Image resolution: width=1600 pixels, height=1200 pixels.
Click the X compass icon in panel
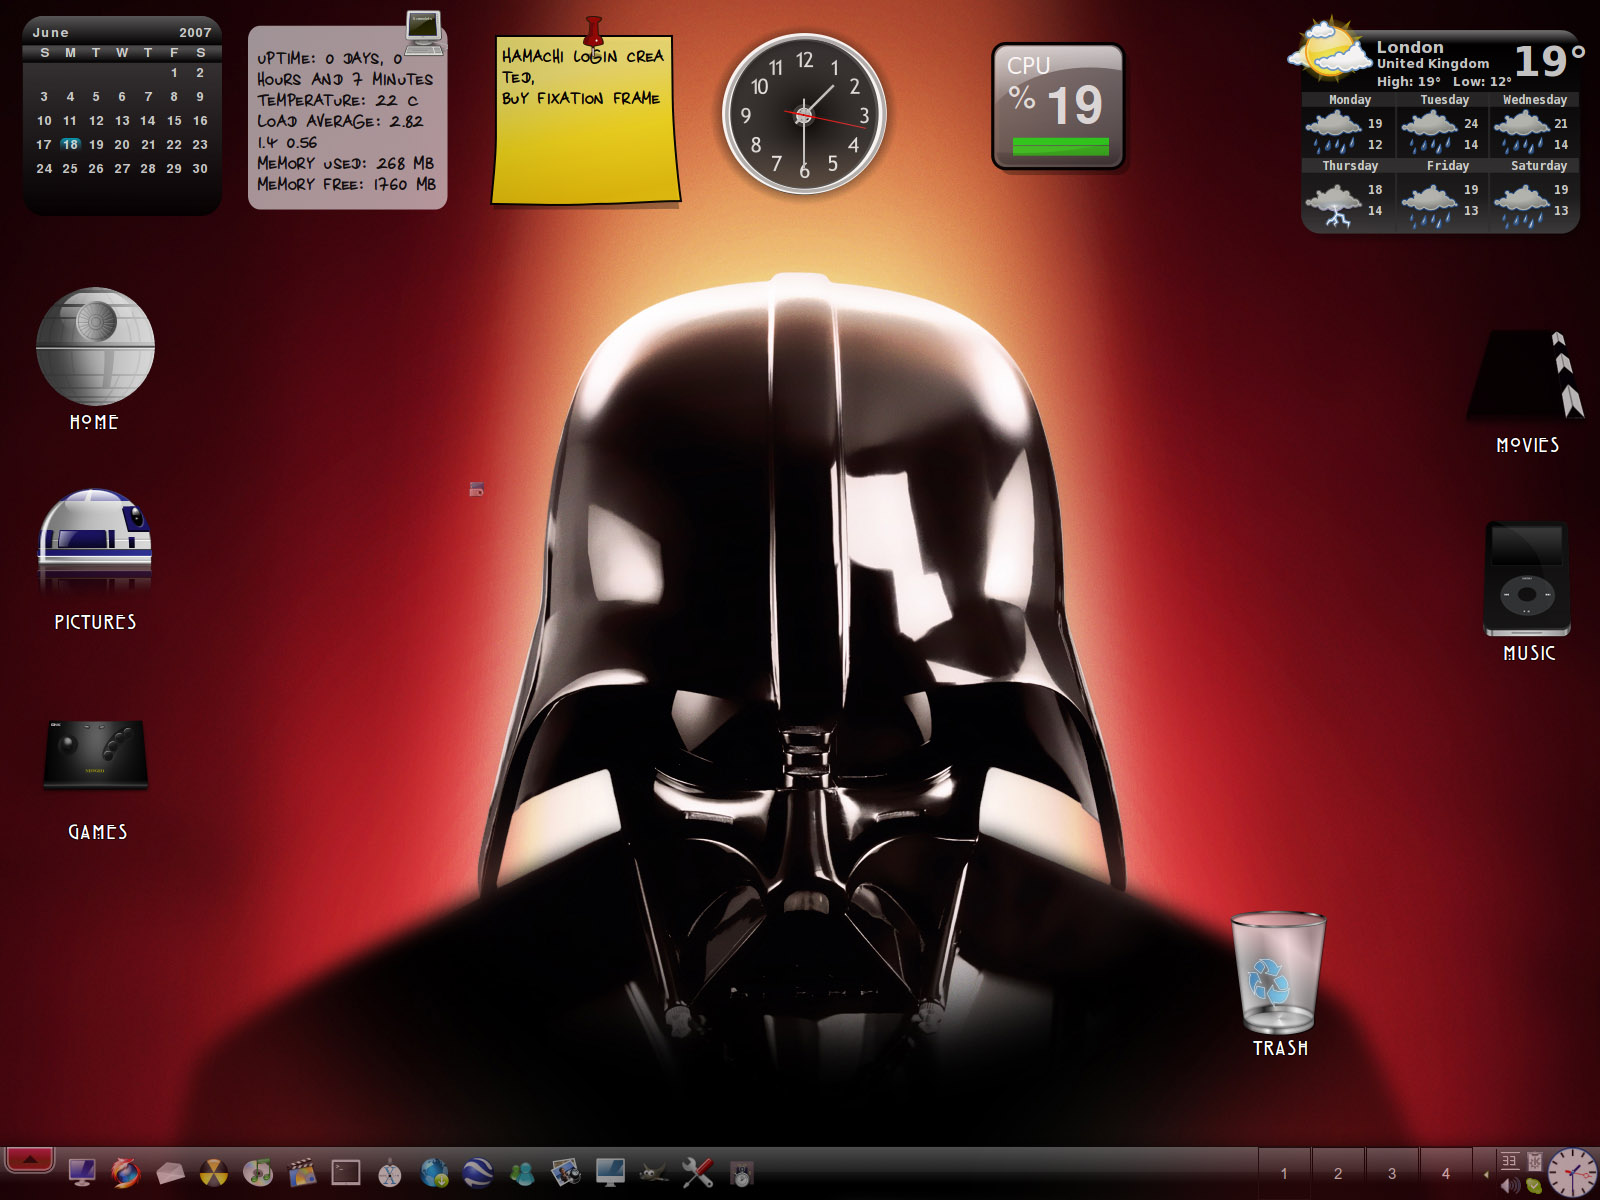[x=390, y=1172]
